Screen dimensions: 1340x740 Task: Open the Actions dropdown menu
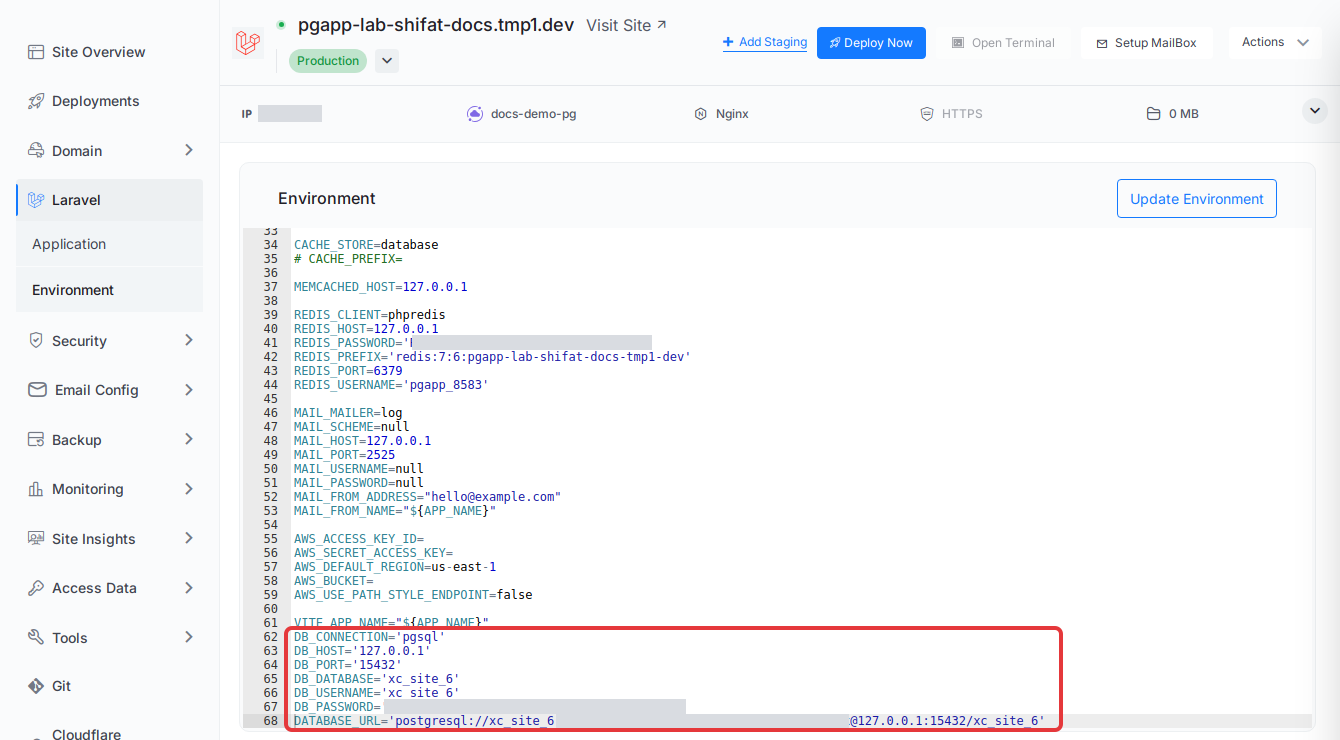[x=1275, y=42]
